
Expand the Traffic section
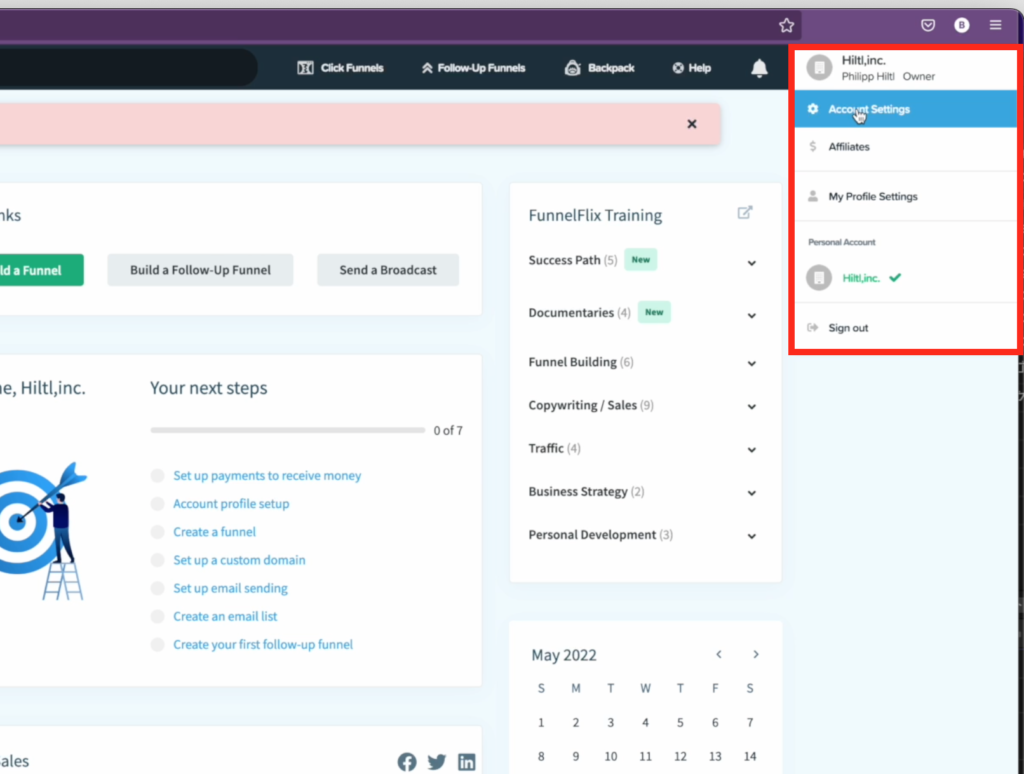click(x=752, y=449)
